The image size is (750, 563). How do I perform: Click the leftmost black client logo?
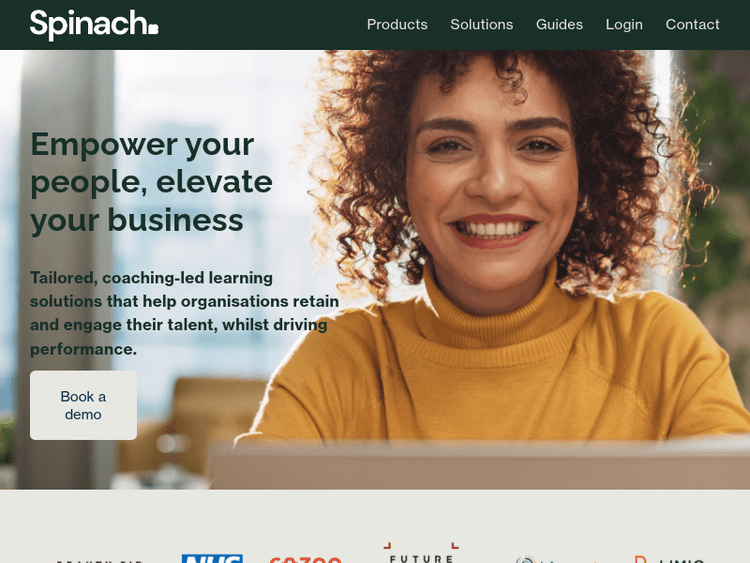click(x=99, y=561)
